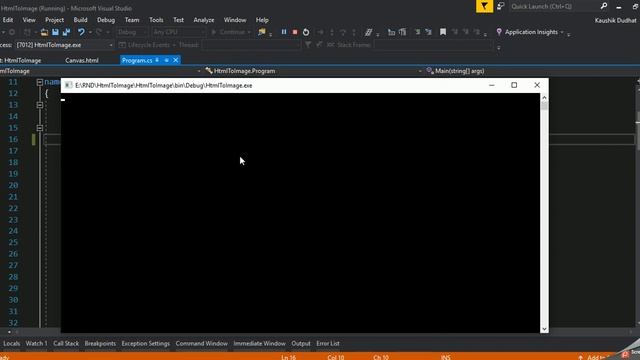Open the Build menu
The height and width of the screenshot is (360, 640).
[80, 20]
